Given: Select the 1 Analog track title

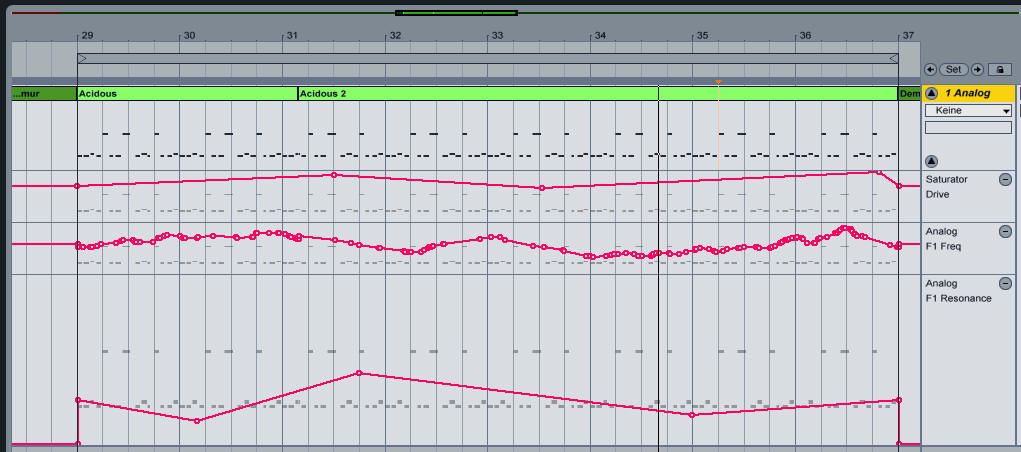Looking at the screenshot, I should point(968,93).
